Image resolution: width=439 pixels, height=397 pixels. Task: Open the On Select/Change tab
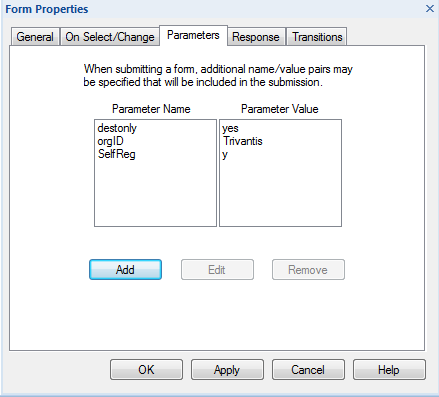(x=110, y=37)
